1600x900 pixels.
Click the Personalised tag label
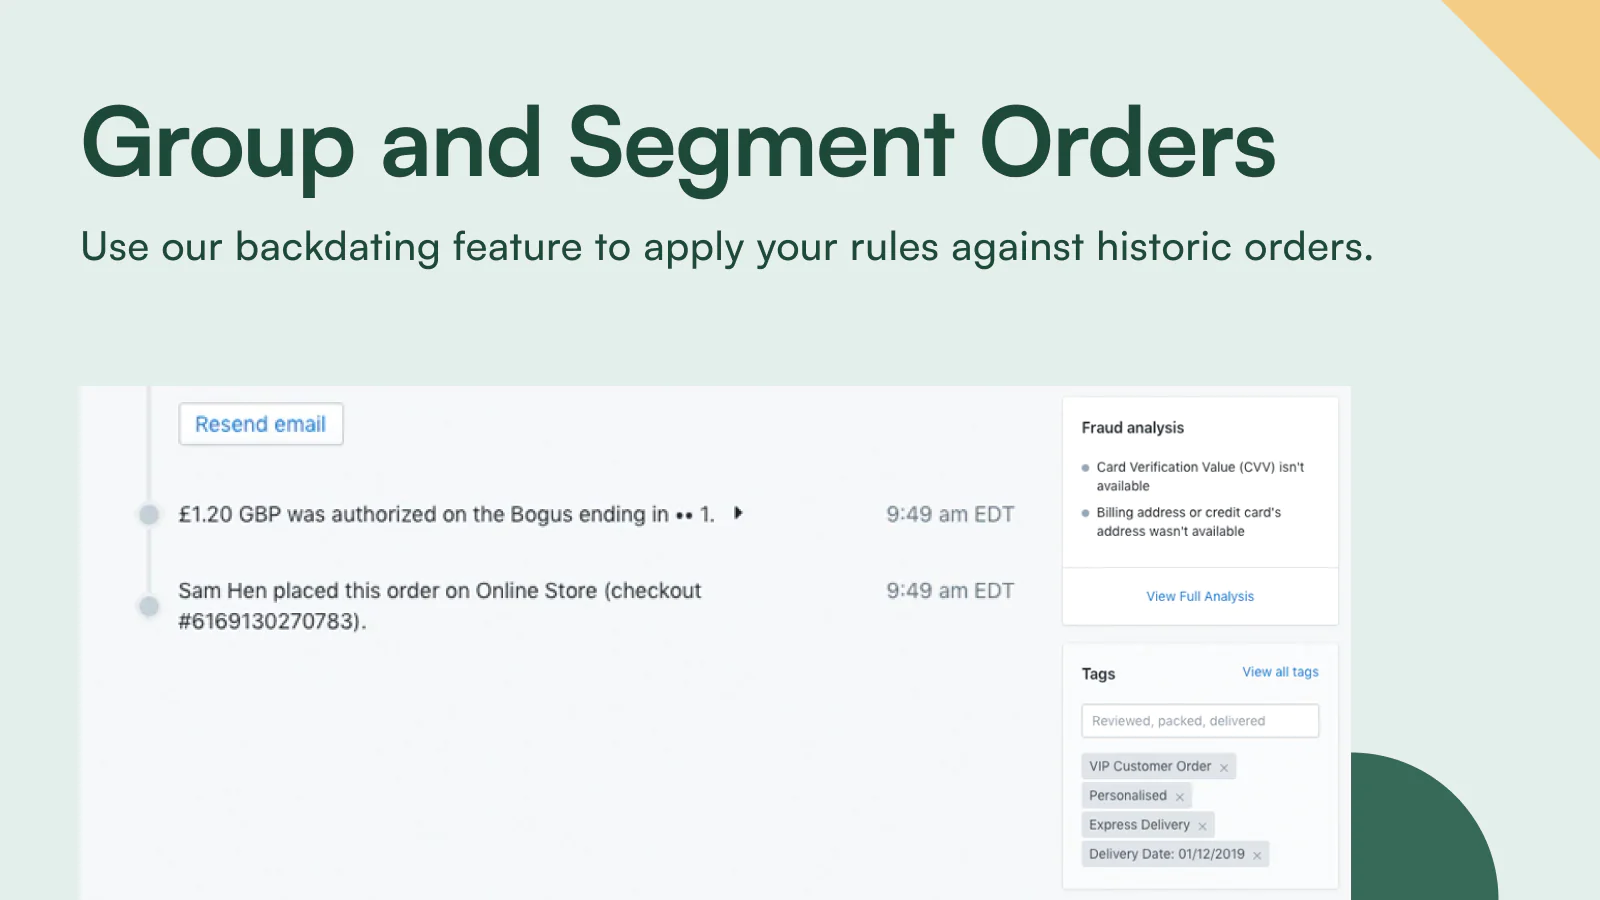tap(1128, 796)
